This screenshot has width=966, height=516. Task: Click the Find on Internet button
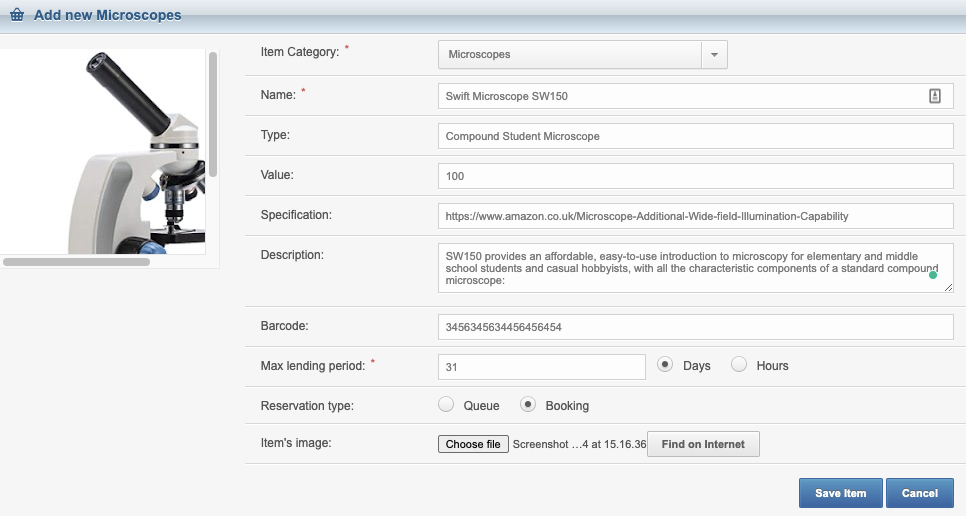(703, 444)
